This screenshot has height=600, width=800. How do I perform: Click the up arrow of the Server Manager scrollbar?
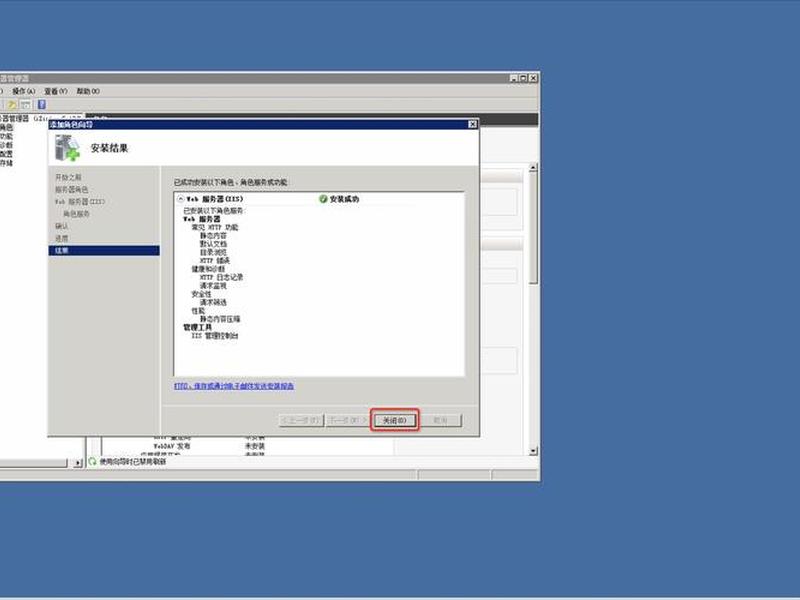coord(533,167)
